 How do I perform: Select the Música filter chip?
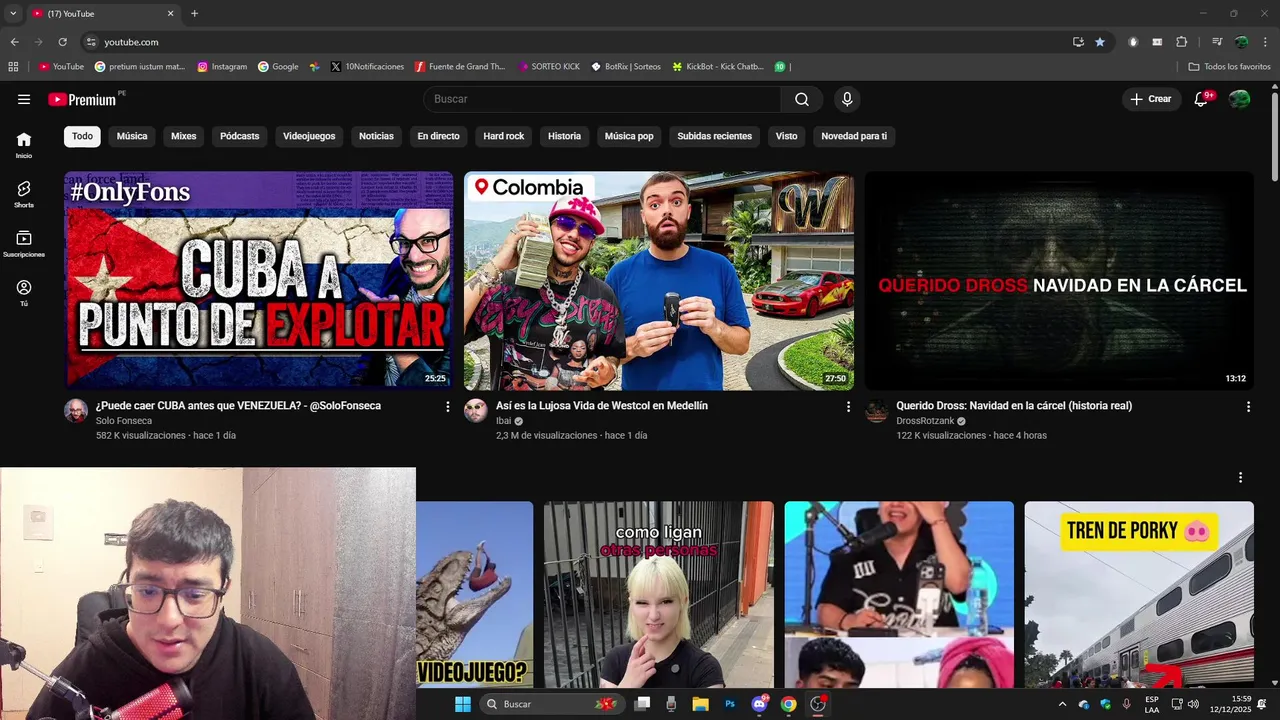tap(132, 136)
